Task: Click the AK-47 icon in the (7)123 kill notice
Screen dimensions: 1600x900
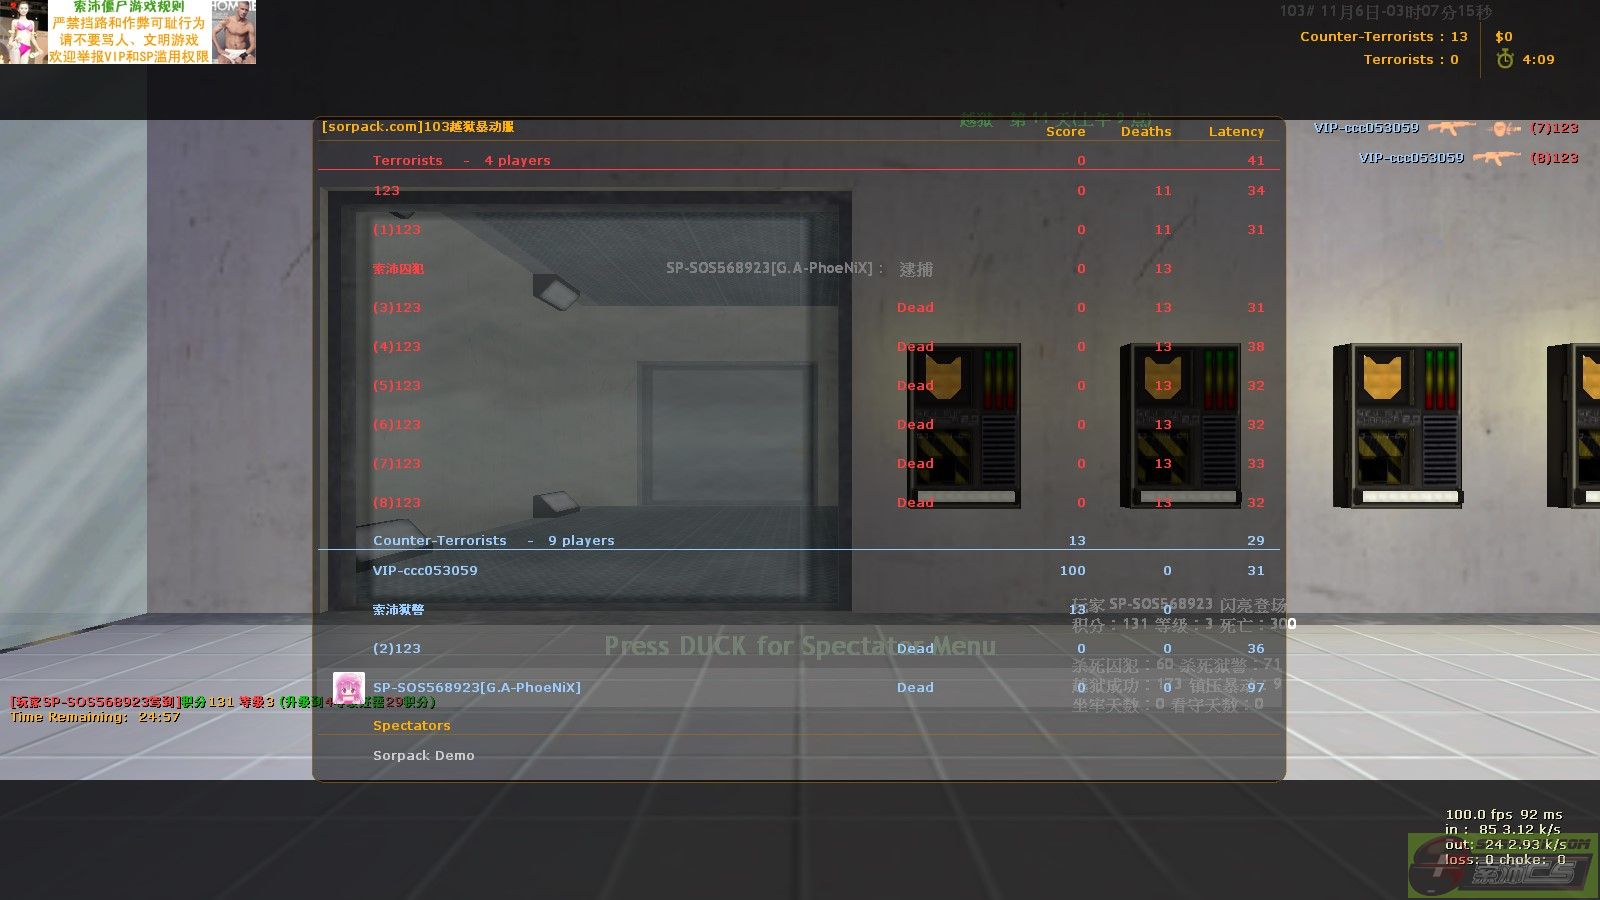Action: tap(1452, 128)
